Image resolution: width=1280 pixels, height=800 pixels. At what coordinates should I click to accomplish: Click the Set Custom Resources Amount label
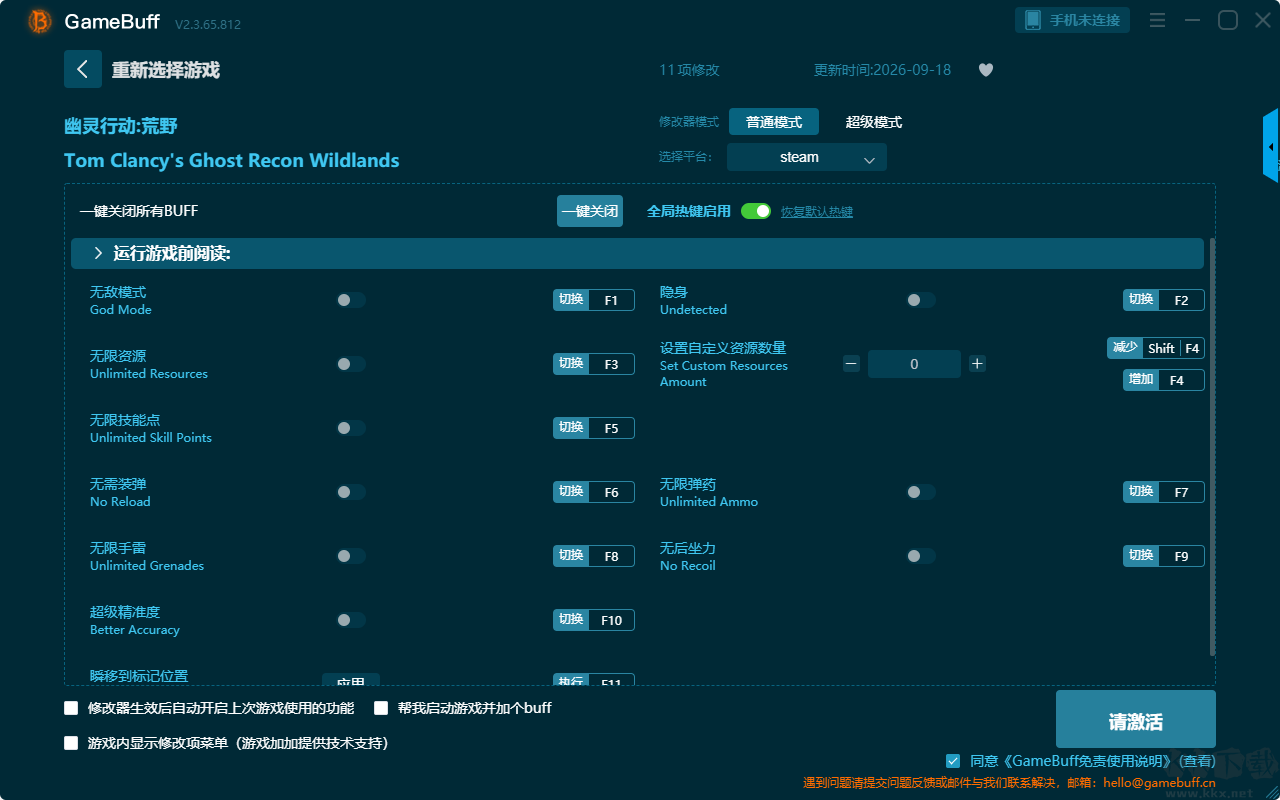point(724,374)
